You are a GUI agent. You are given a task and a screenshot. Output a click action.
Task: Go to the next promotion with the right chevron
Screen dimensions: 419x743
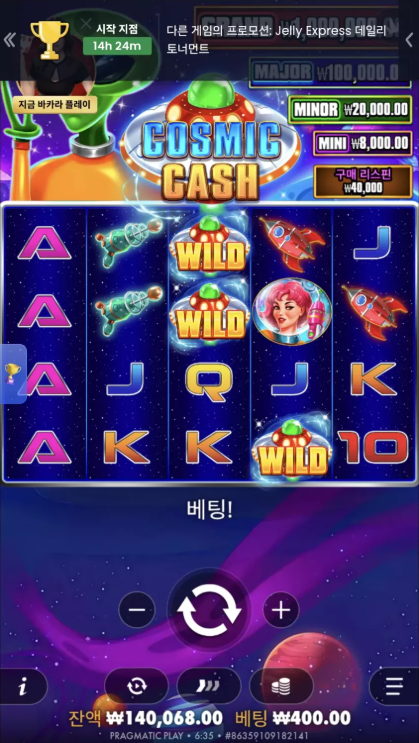pyautogui.click(x=409, y=40)
